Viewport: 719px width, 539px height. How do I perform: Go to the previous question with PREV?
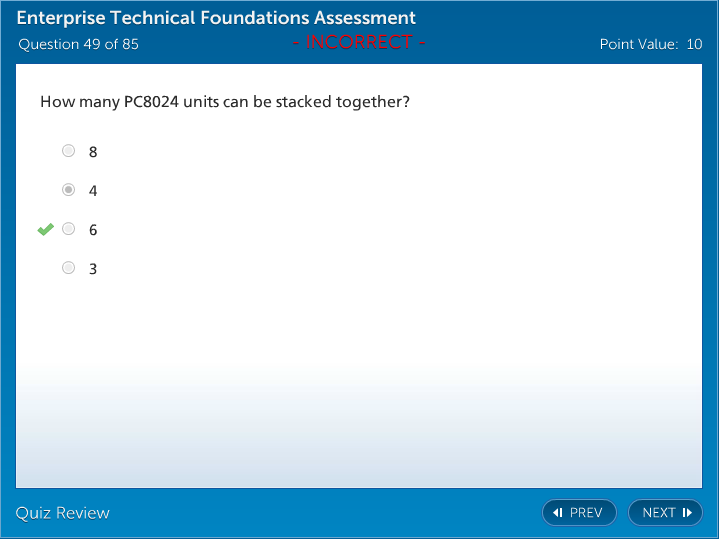tap(579, 513)
